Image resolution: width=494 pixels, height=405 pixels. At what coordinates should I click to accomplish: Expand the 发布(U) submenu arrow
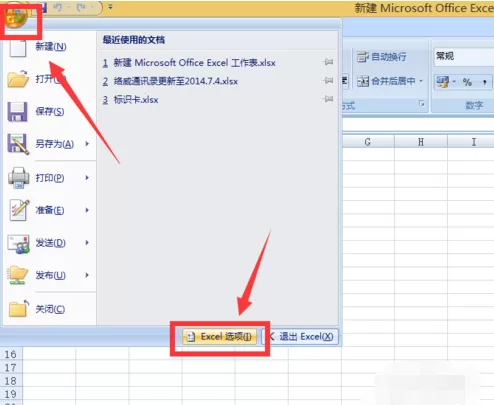click(x=87, y=275)
